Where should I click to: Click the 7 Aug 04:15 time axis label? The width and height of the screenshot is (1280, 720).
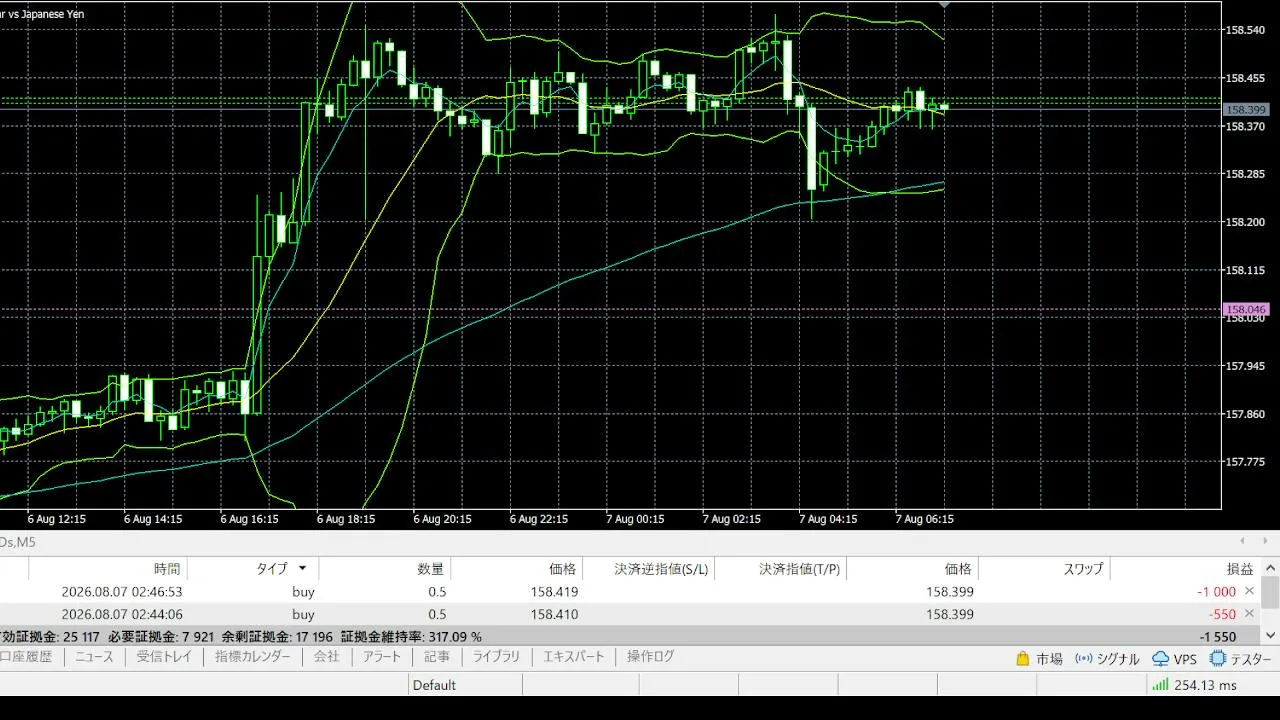coord(827,519)
